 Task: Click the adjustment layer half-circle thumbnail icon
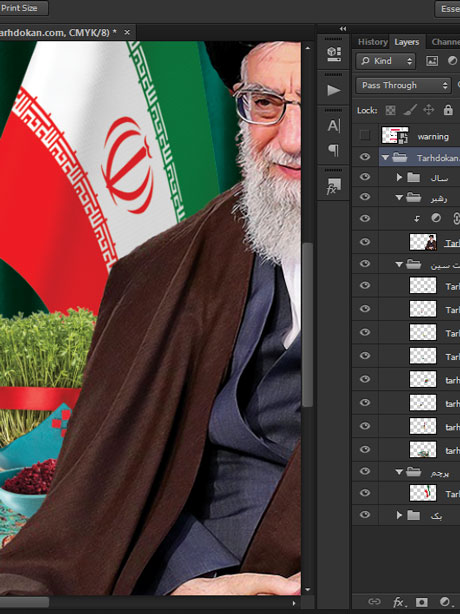click(436, 218)
